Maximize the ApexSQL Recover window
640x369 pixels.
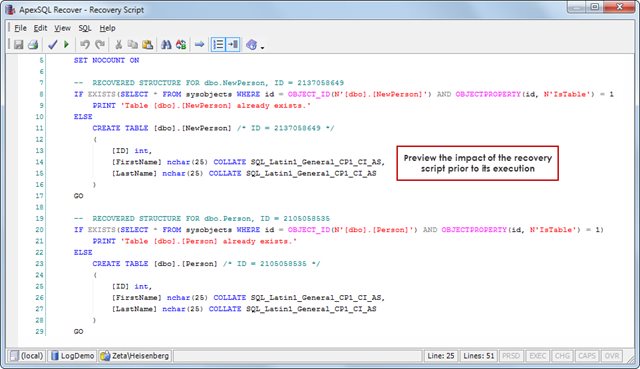pyautogui.click(x=595, y=7)
